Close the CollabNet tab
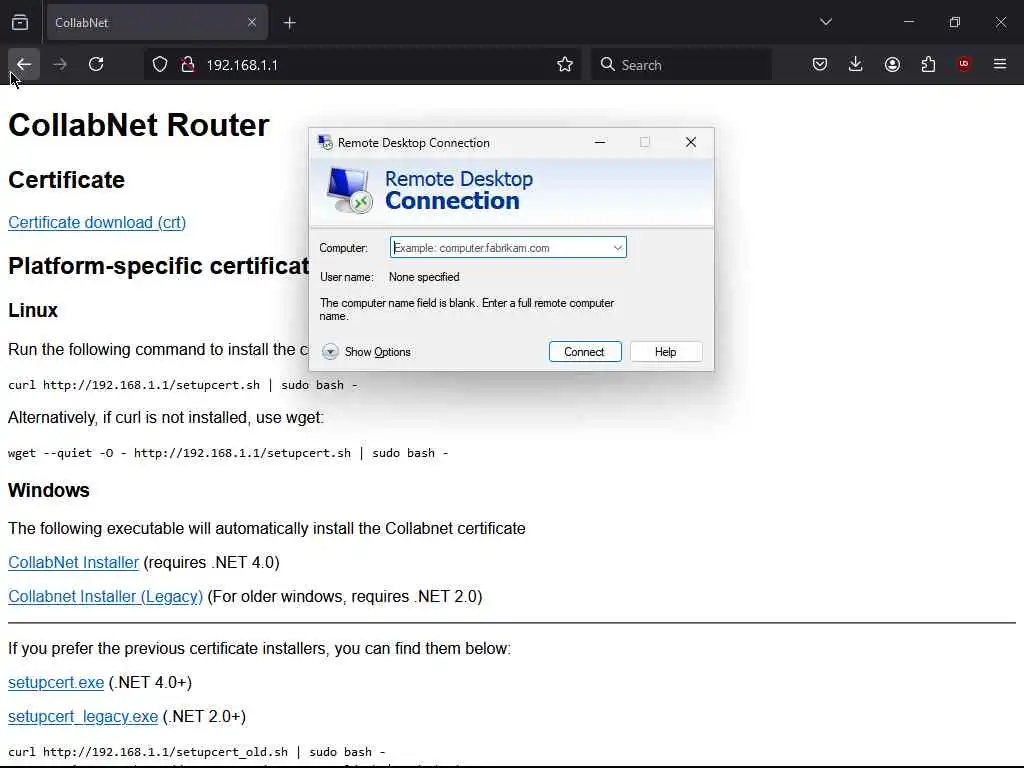 point(252,23)
